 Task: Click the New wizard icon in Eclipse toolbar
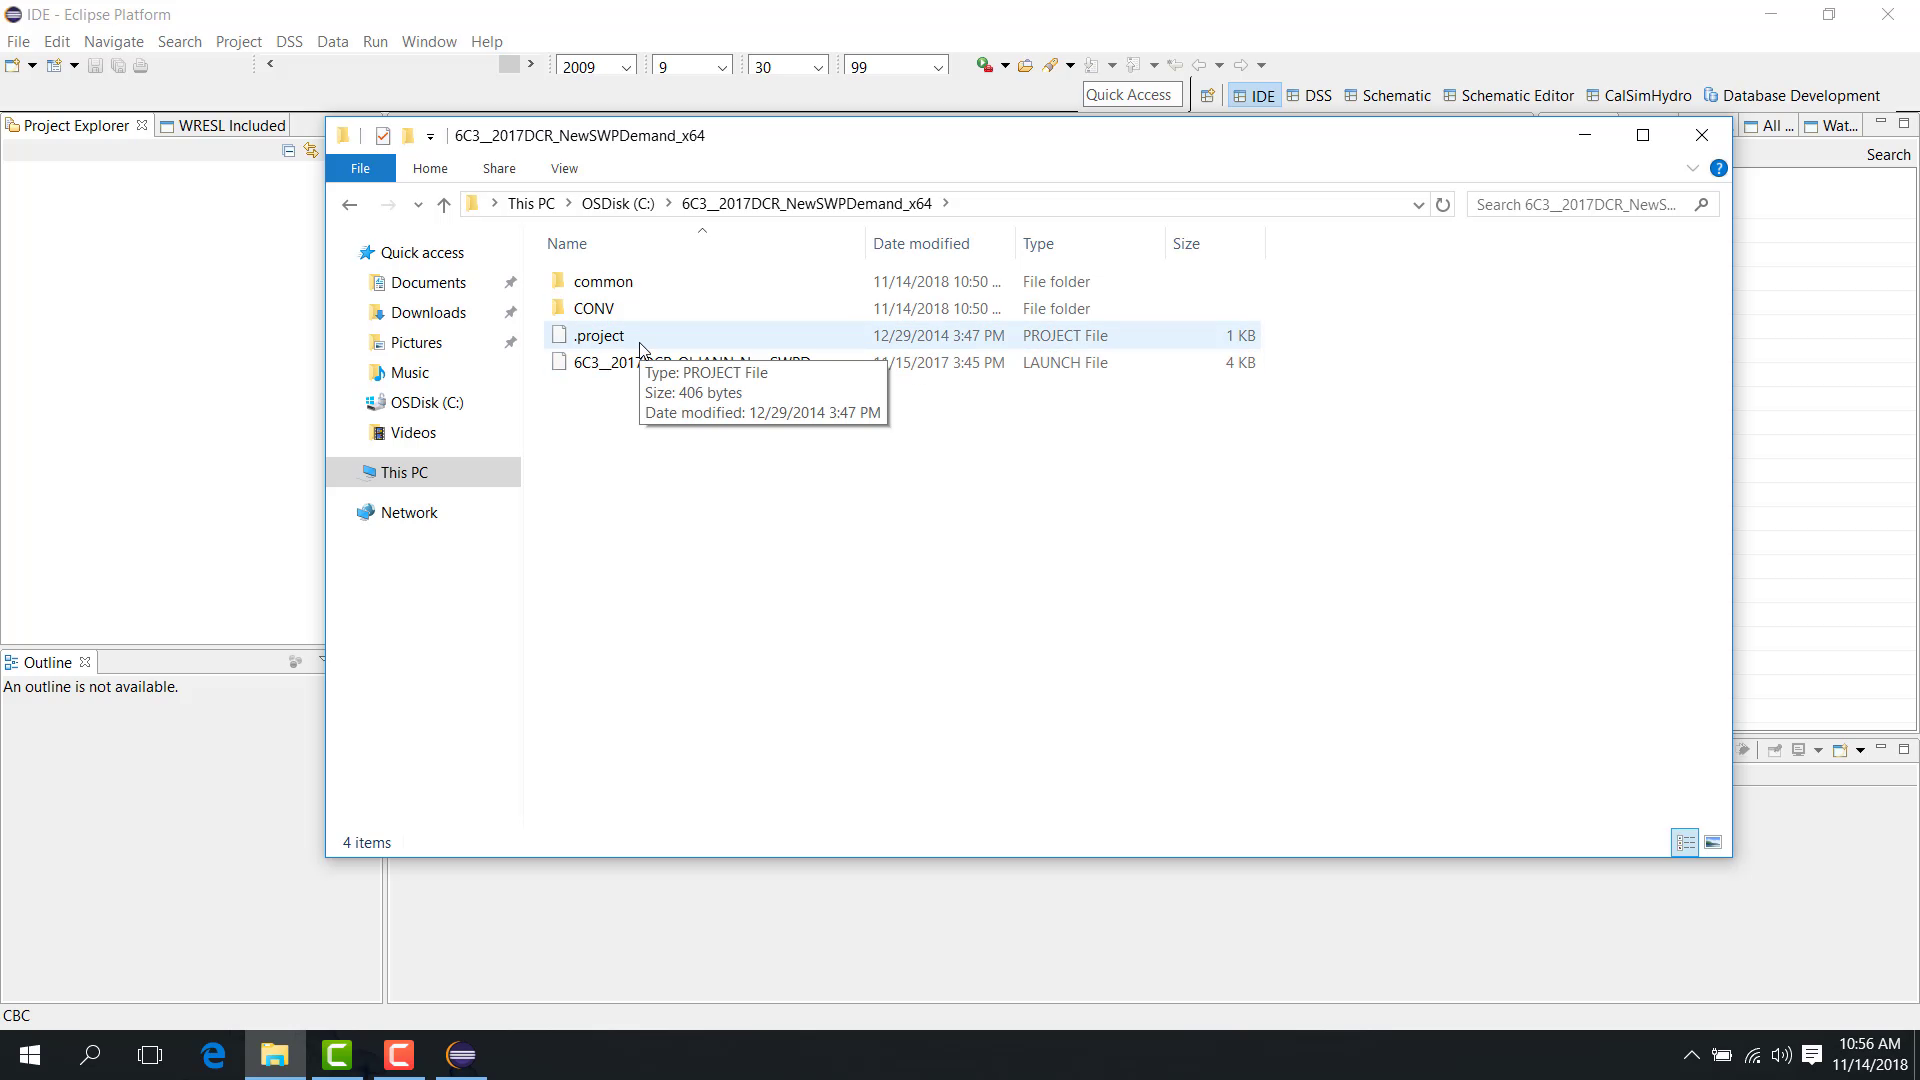click(x=13, y=66)
